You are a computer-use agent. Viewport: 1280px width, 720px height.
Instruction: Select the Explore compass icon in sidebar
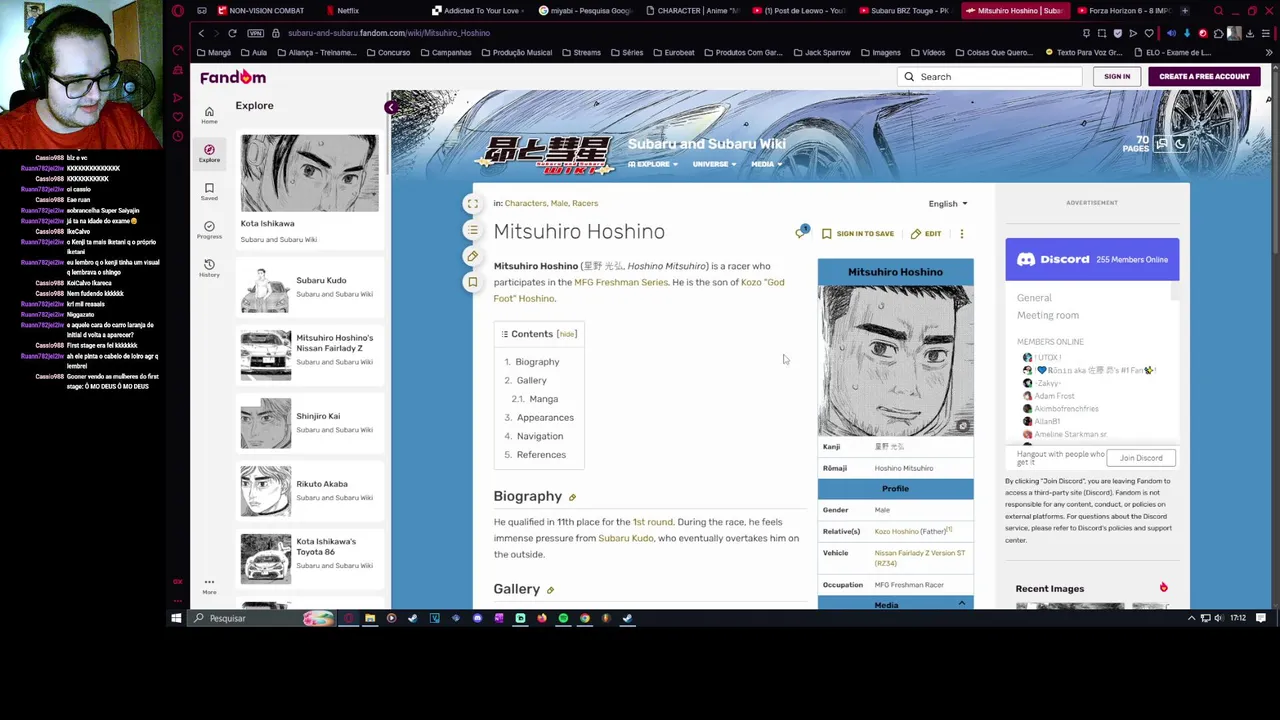[x=209, y=153]
